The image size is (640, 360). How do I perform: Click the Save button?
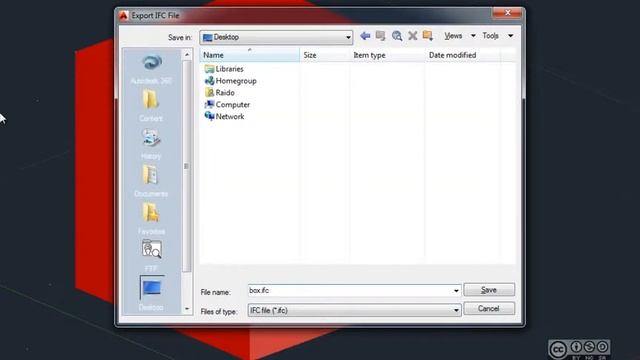click(489, 290)
